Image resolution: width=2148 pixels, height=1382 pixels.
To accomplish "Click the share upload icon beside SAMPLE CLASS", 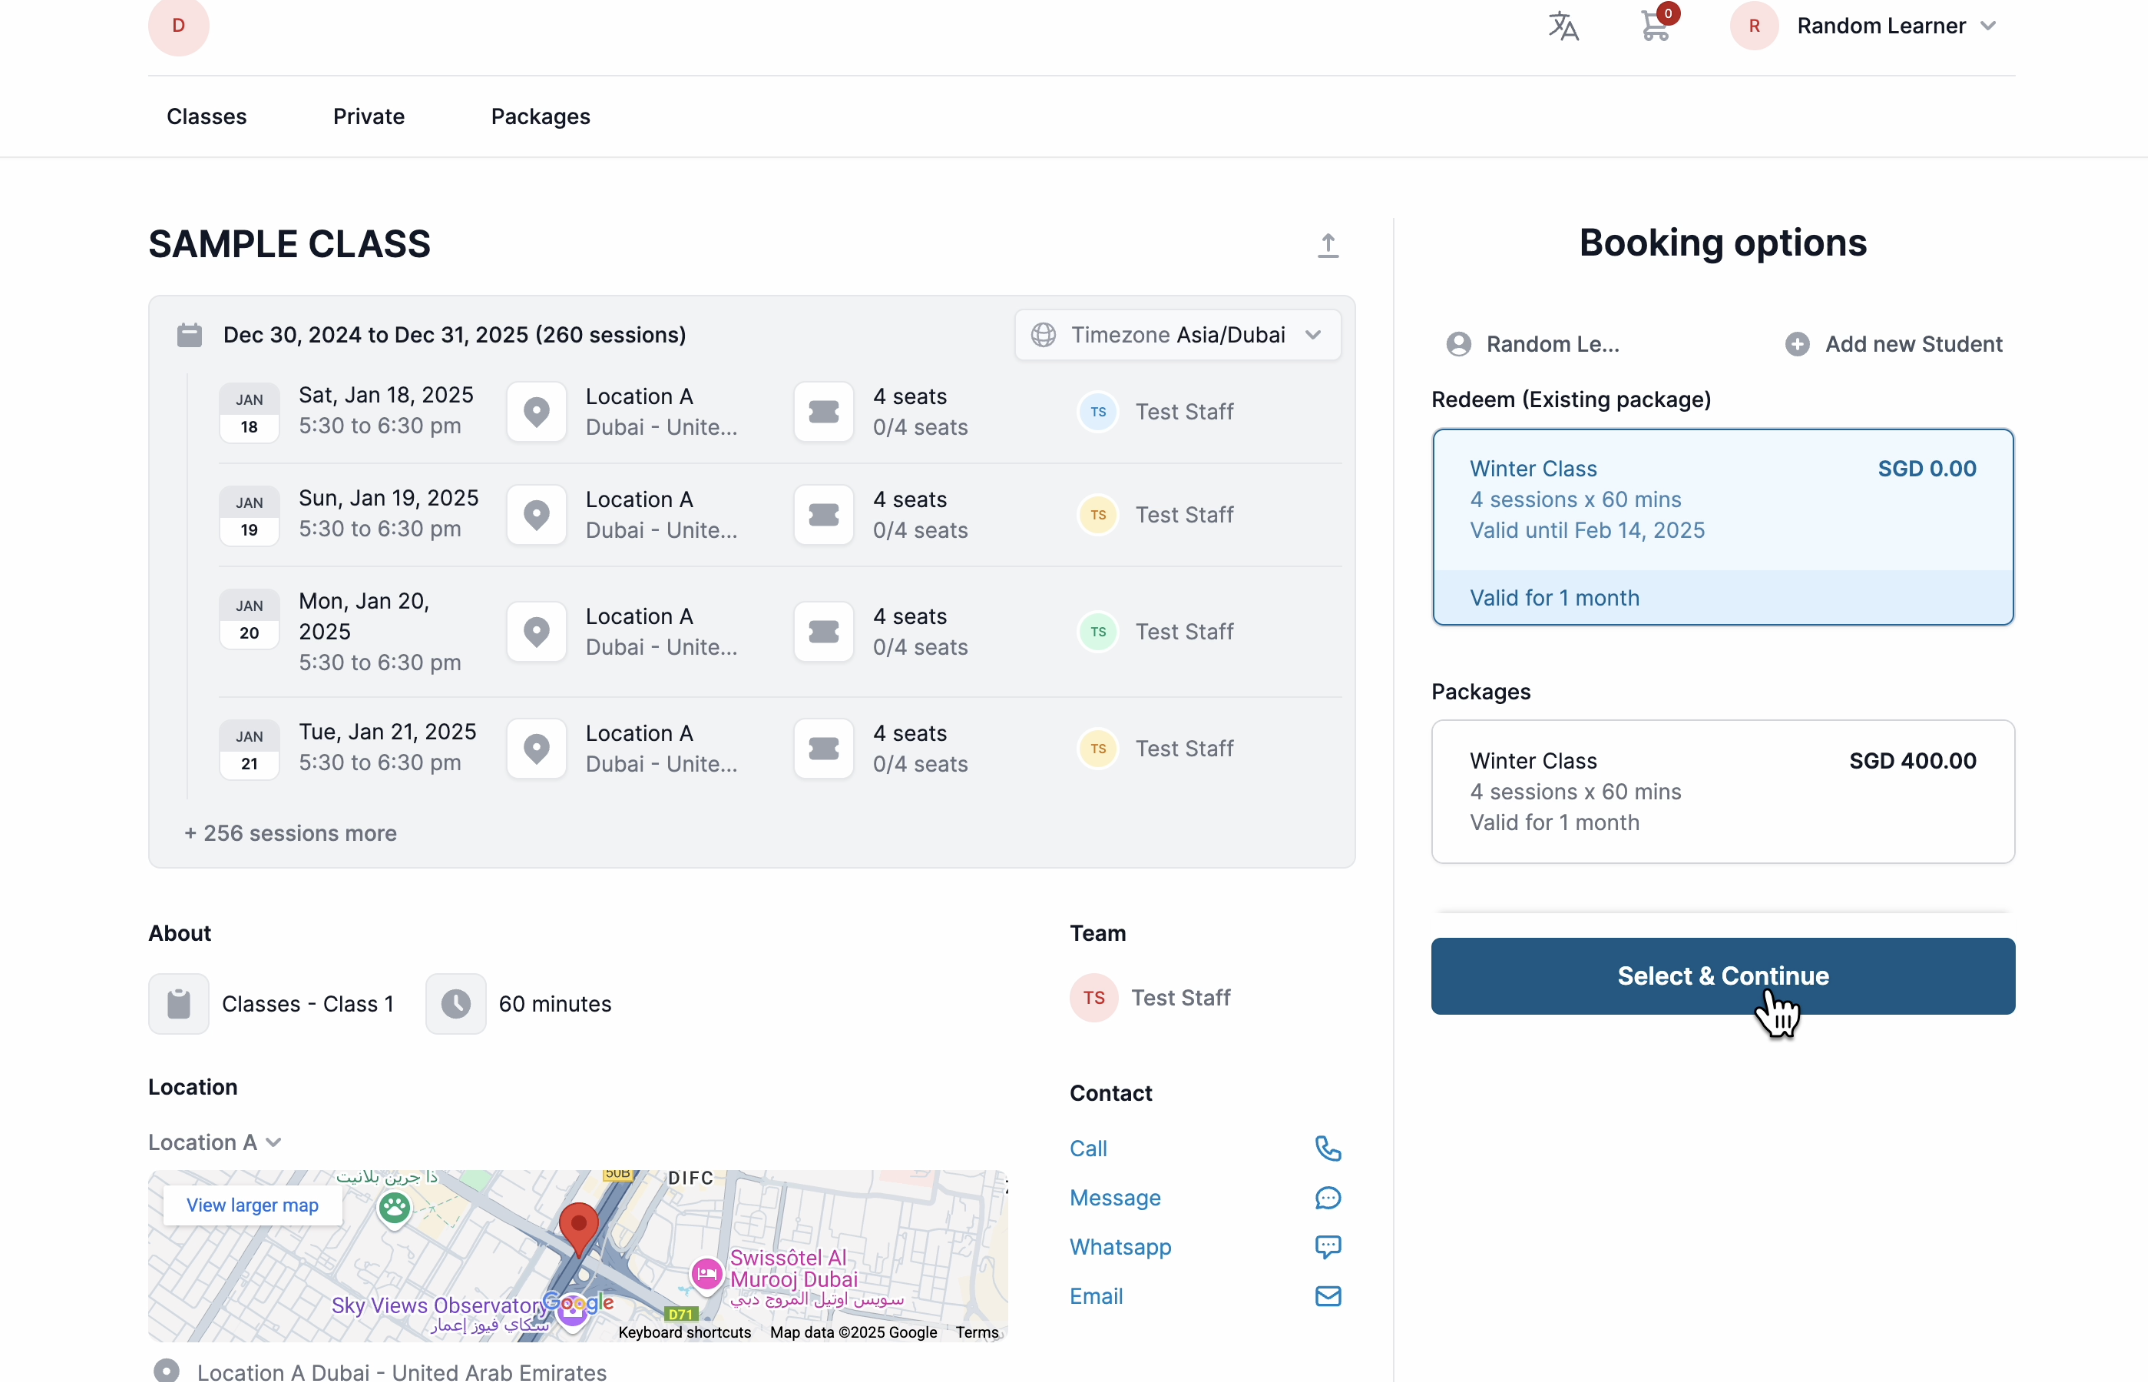I will coord(1327,245).
